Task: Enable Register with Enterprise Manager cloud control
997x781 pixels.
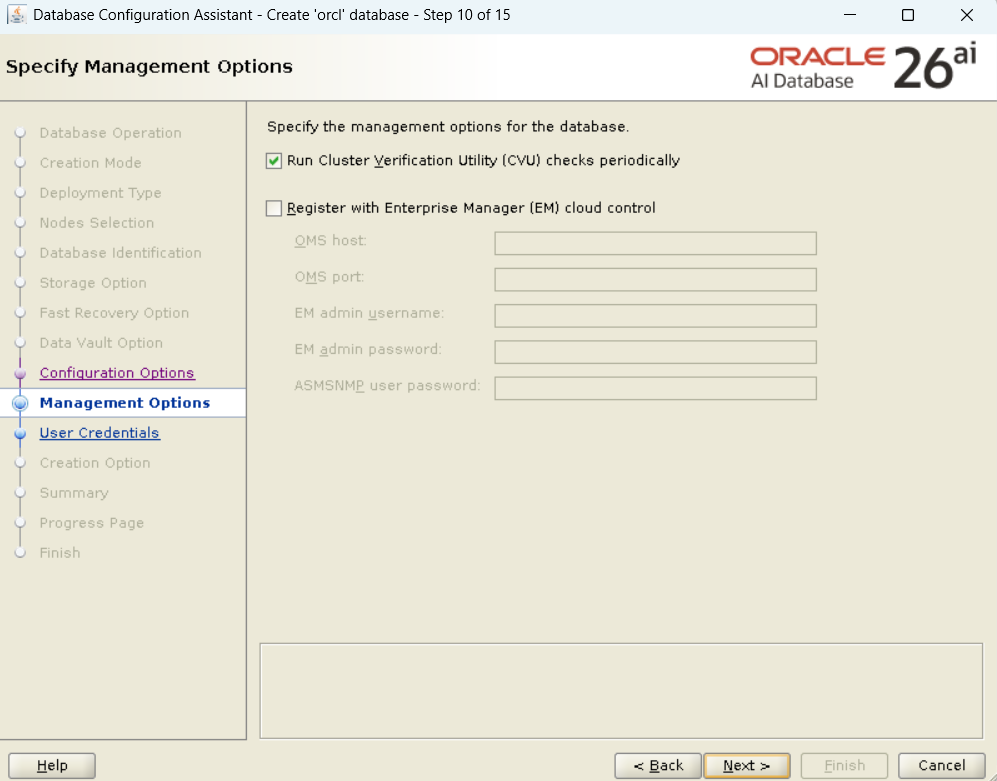Action: pos(274,209)
